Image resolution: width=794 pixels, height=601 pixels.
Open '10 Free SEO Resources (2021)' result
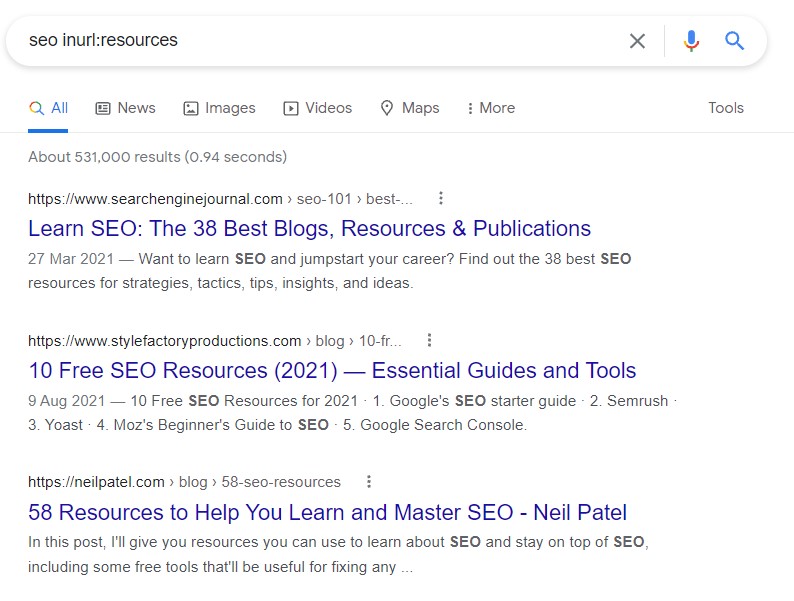(332, 370)
